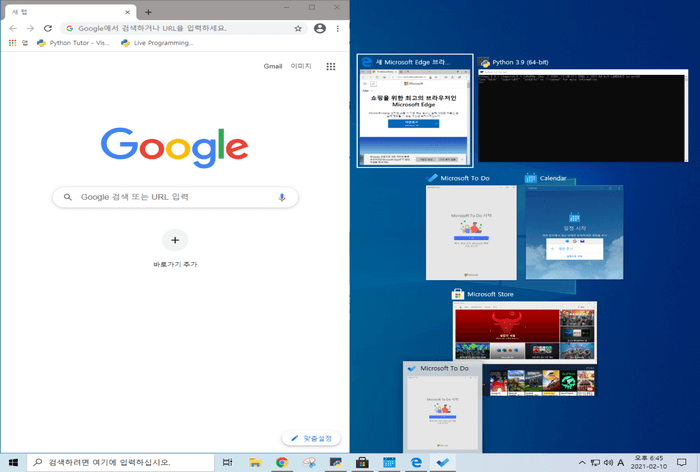The image size is (700, 472).
Task: Open the Snipping Tool taskbar icon
Action: 309,463
